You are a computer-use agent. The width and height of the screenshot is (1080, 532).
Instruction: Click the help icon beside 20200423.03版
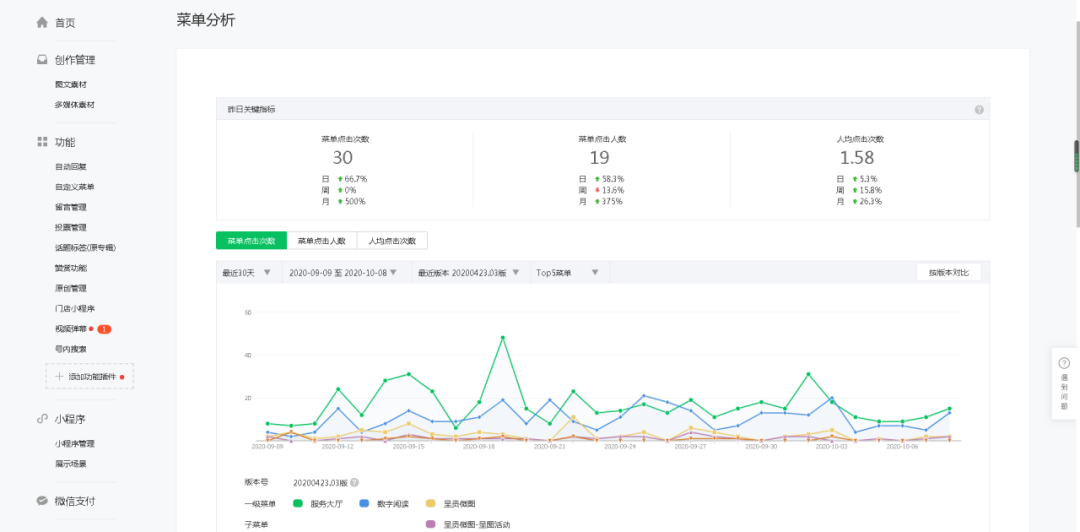[354, 483]
